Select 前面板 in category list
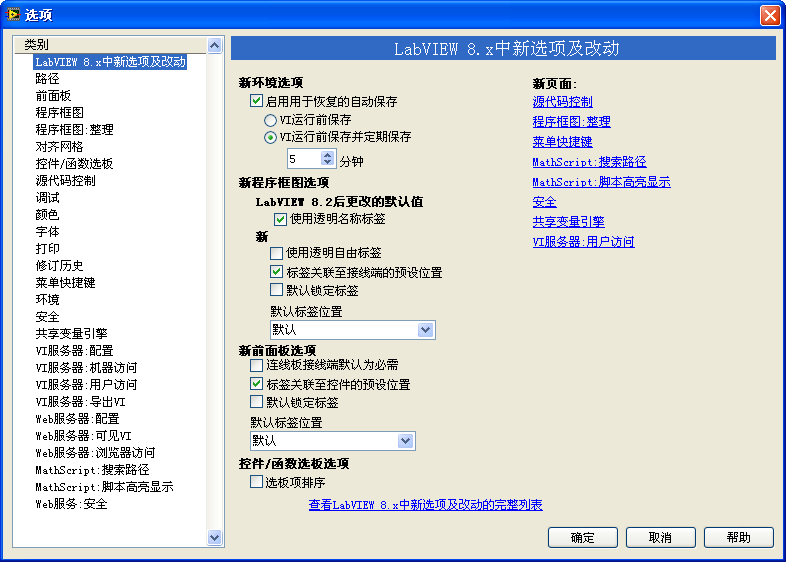Viewport: 786px width, 562px height. [x=54, y=96]
